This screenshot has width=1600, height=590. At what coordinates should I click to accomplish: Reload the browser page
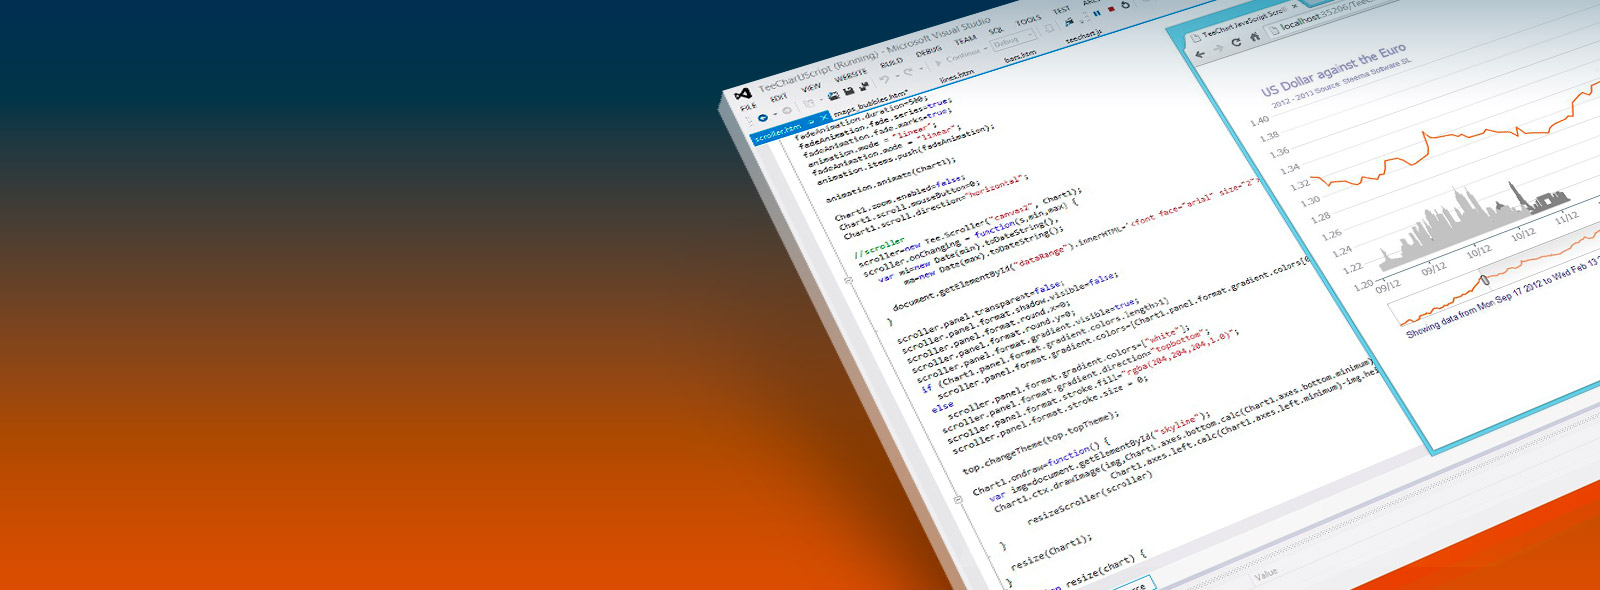1236,42
